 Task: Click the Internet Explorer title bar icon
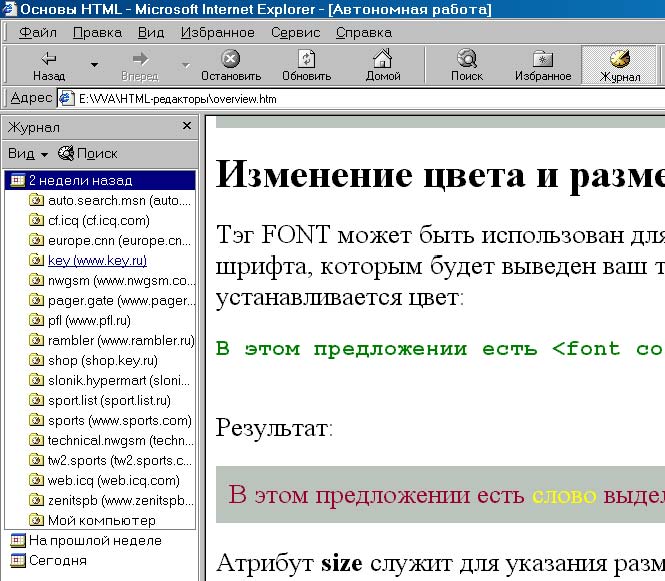pyautogui.click(x=8, y=8)
